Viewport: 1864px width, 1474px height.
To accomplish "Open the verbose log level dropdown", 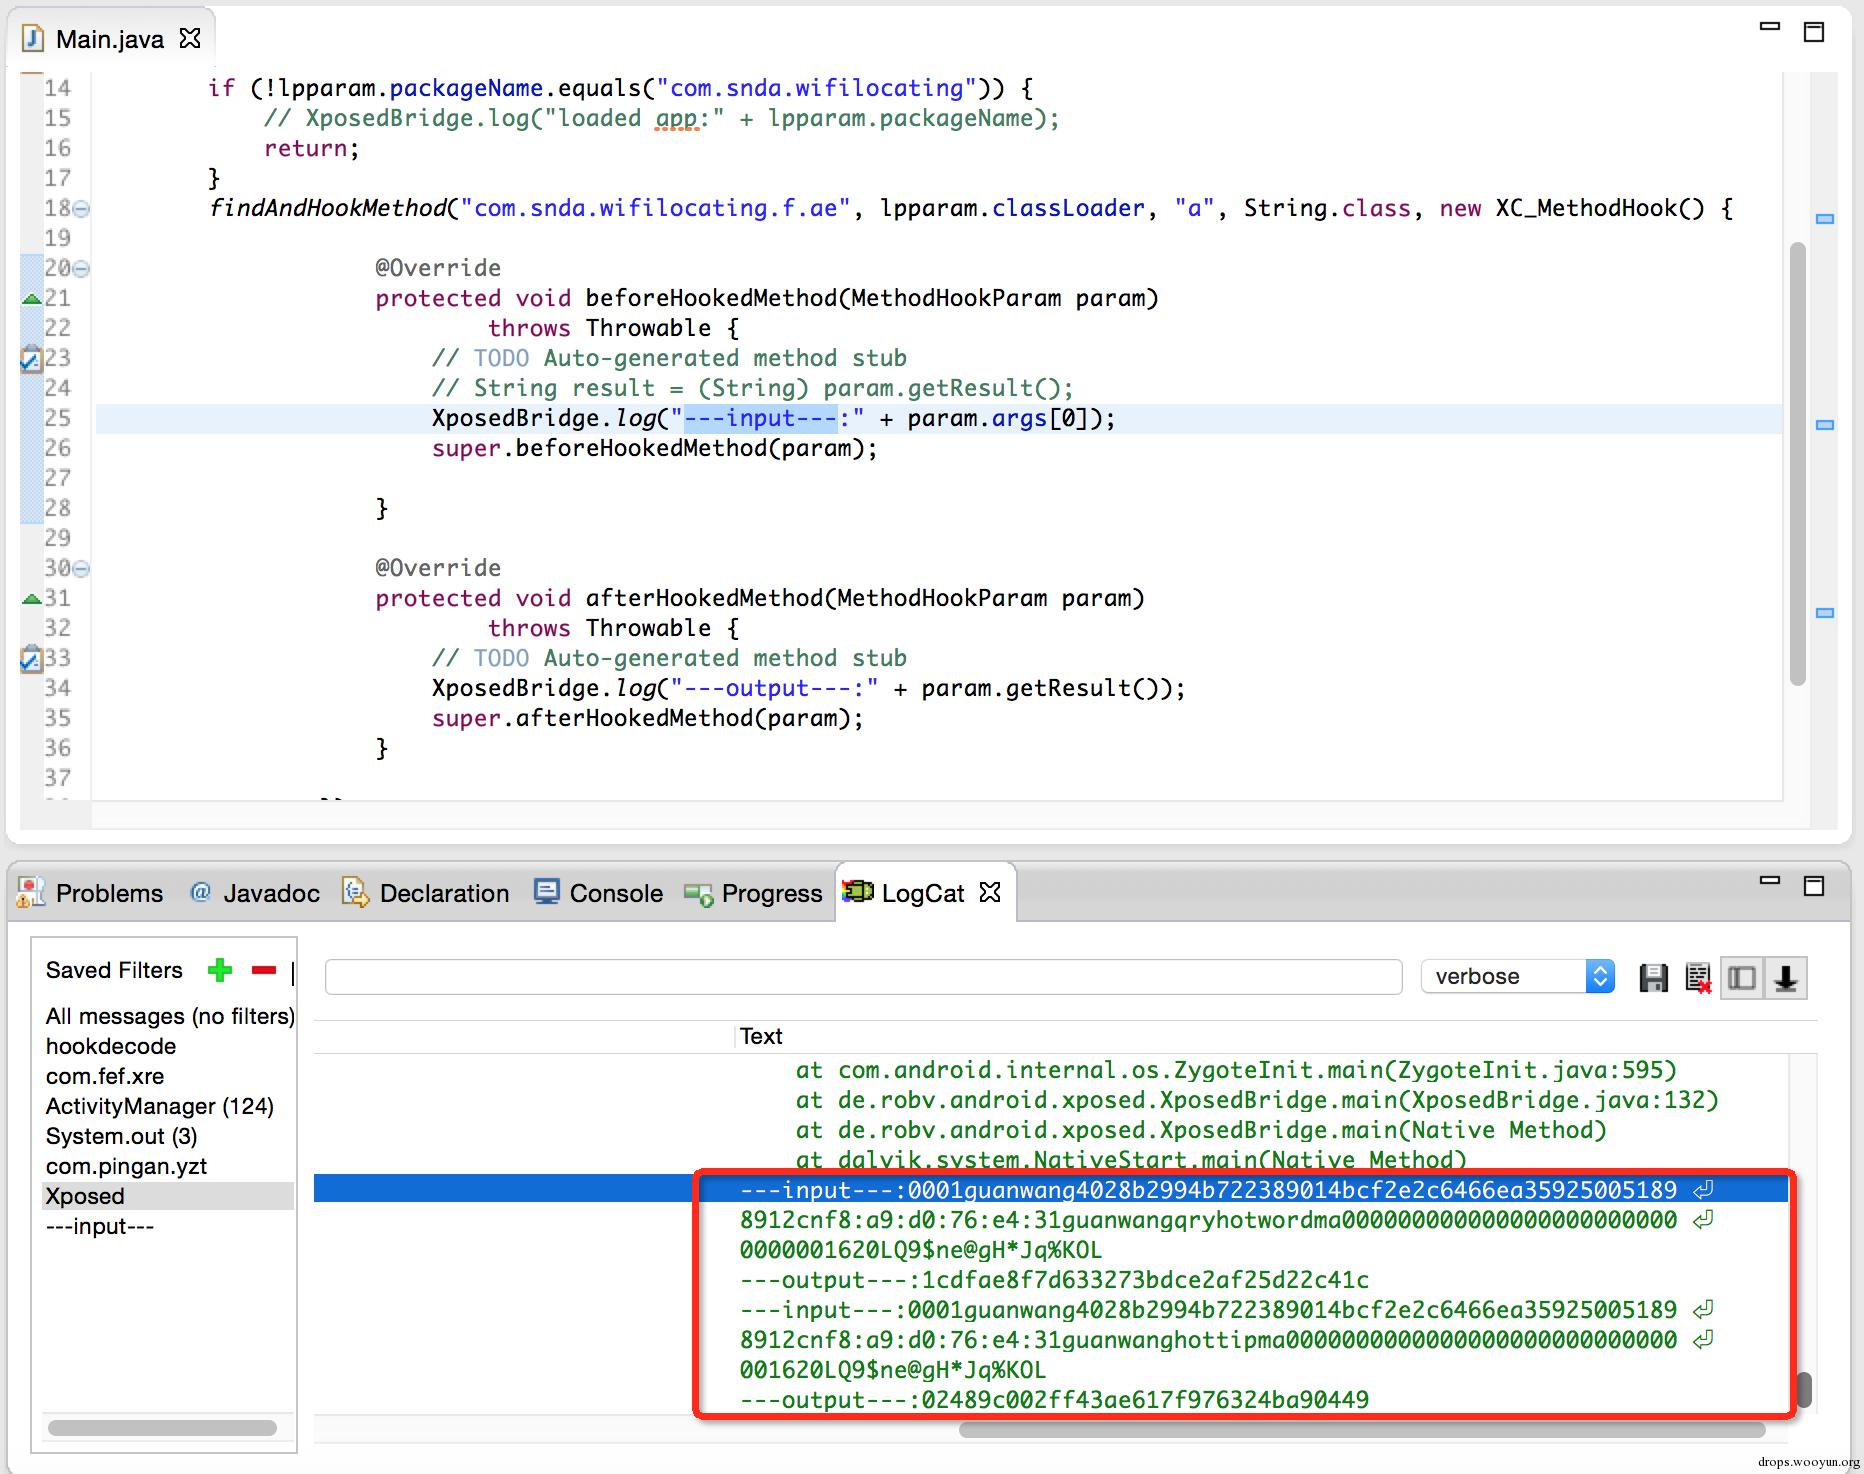I will [1600, 976].
